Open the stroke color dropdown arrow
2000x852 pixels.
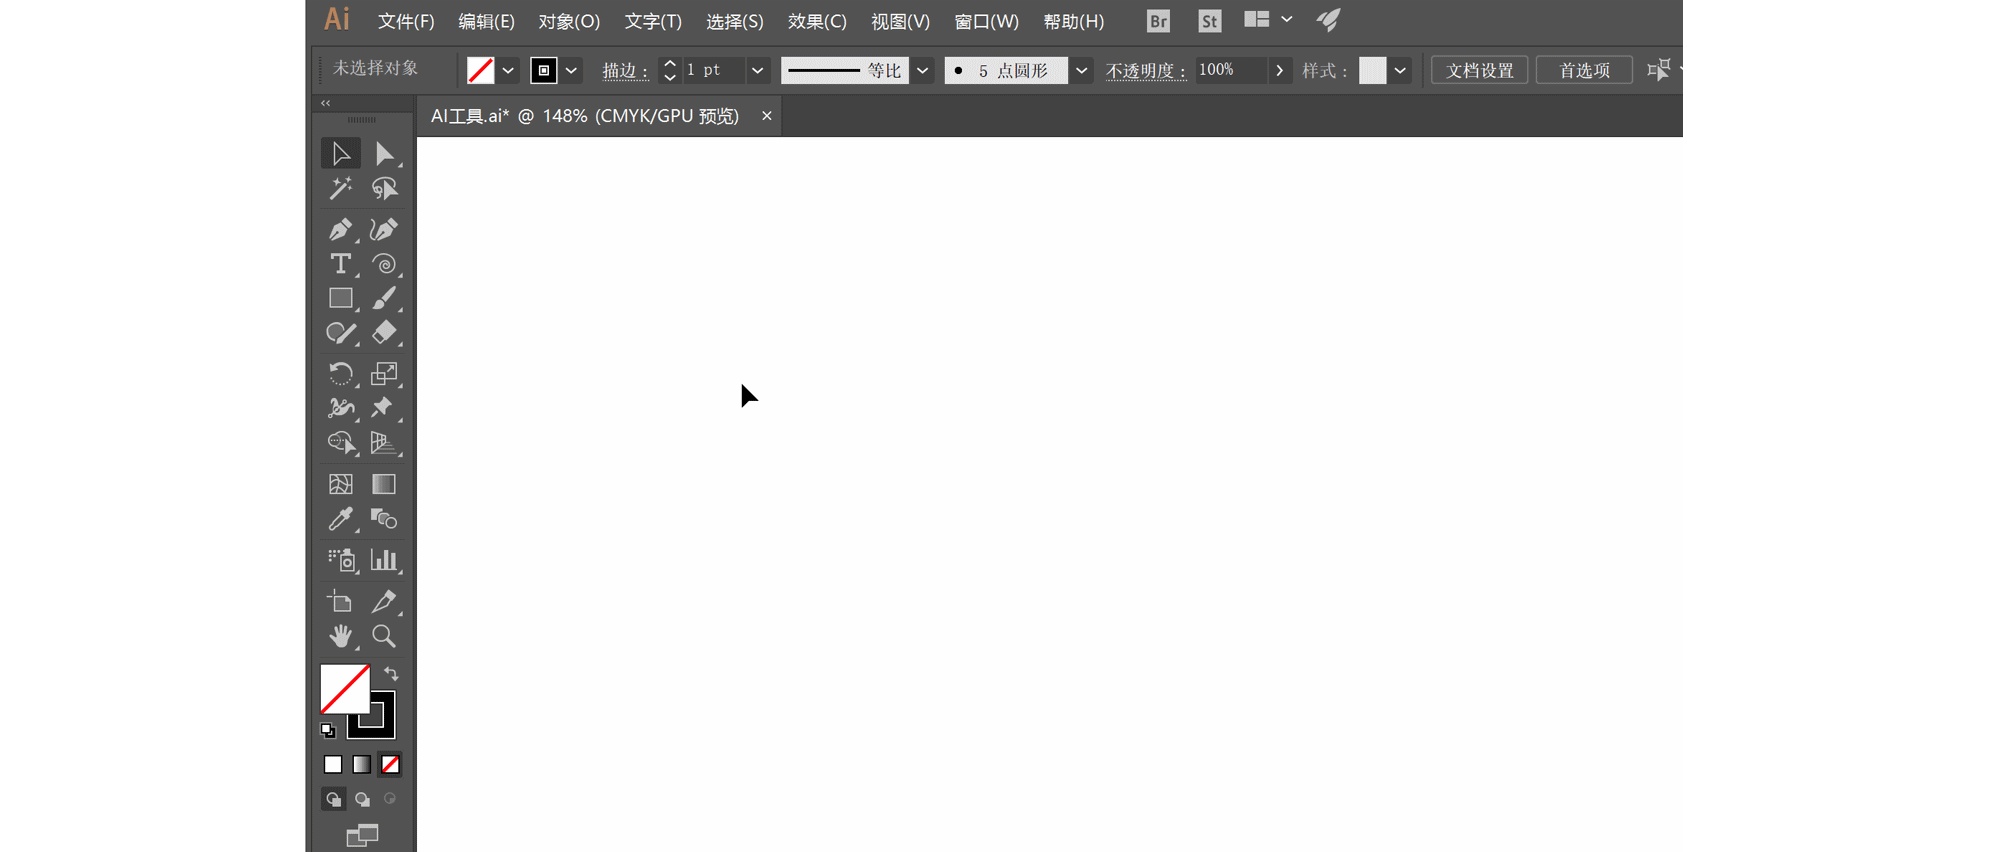(571, 70)
